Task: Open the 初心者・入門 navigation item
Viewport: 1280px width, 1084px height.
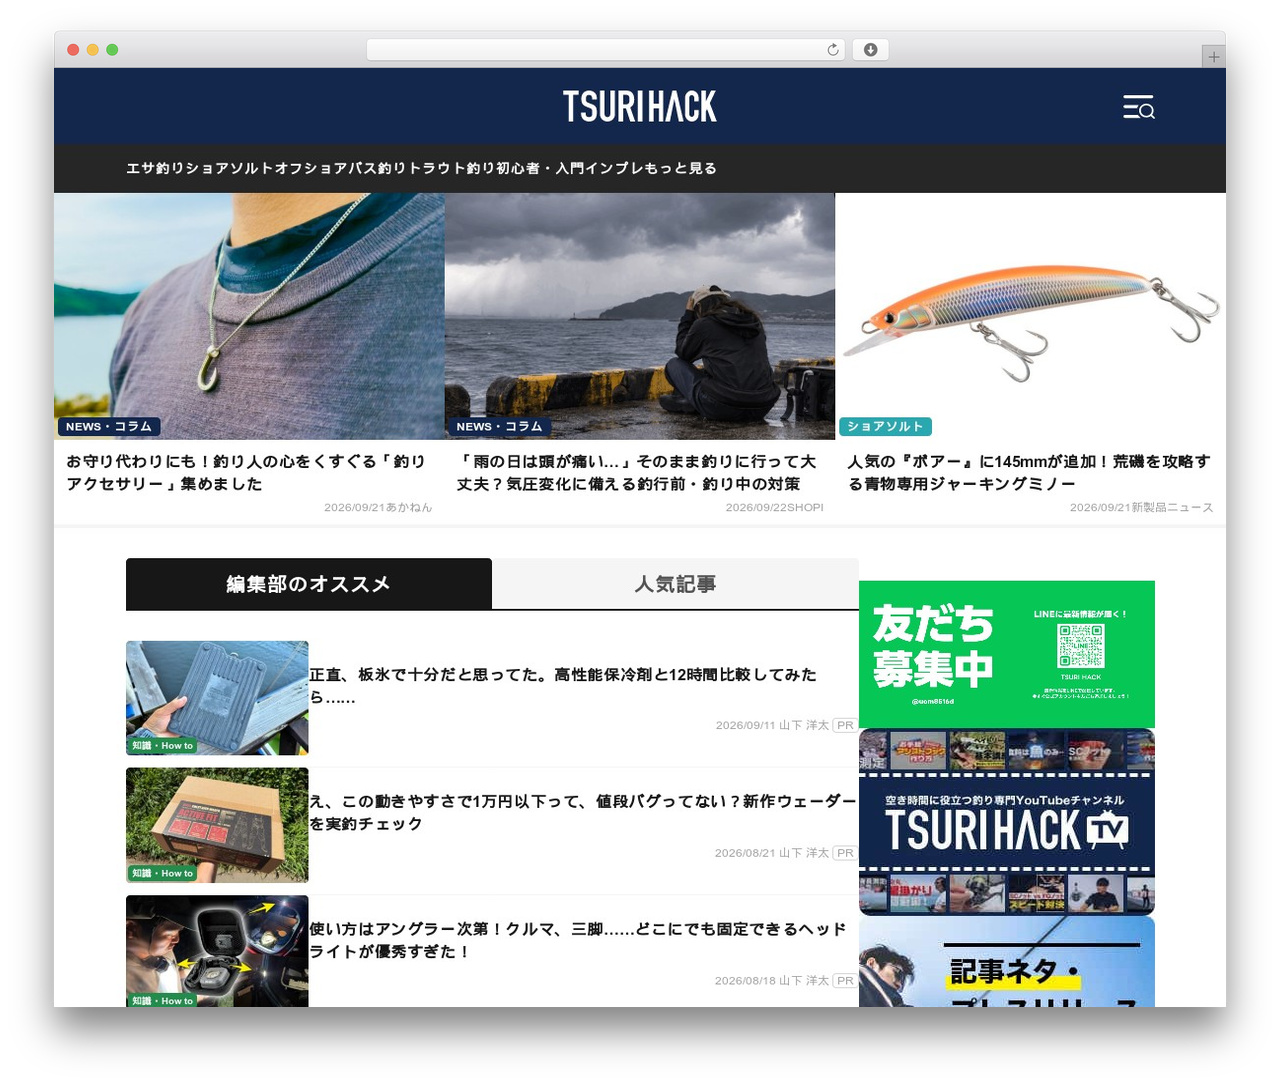Action: click(x=541, y=168)
